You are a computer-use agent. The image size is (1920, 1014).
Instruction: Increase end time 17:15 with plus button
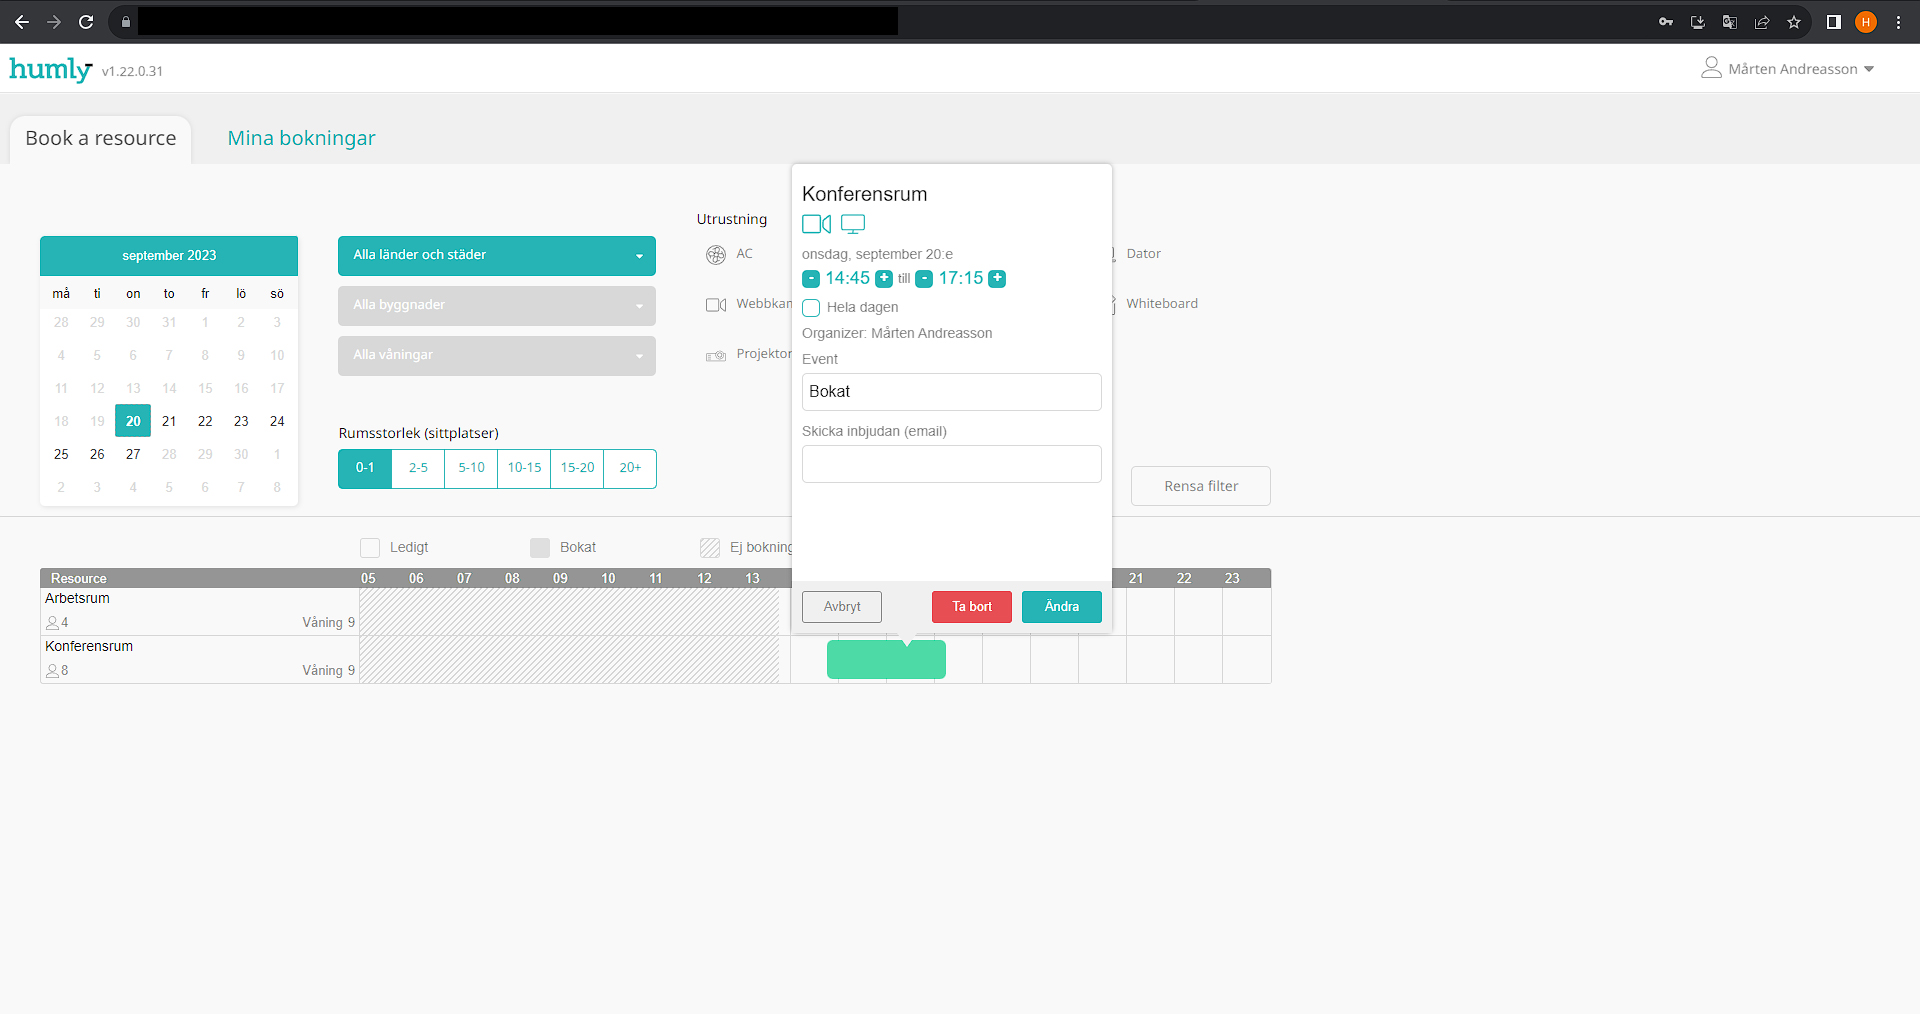coord(997,279)
